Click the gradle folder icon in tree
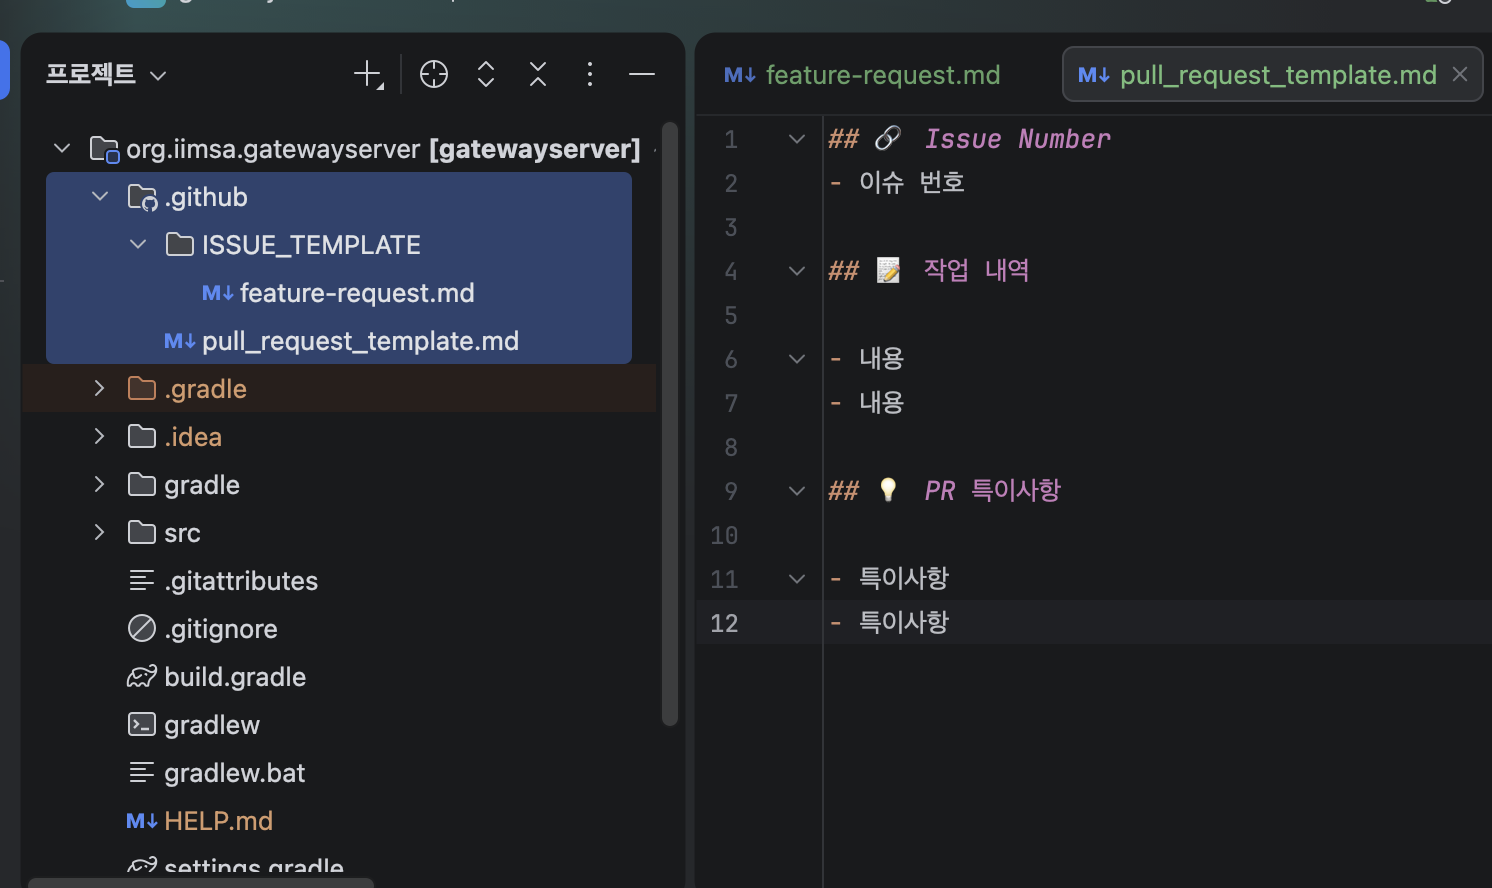The height and width of the screenshot is (888, 1492). tap(142, 485)
